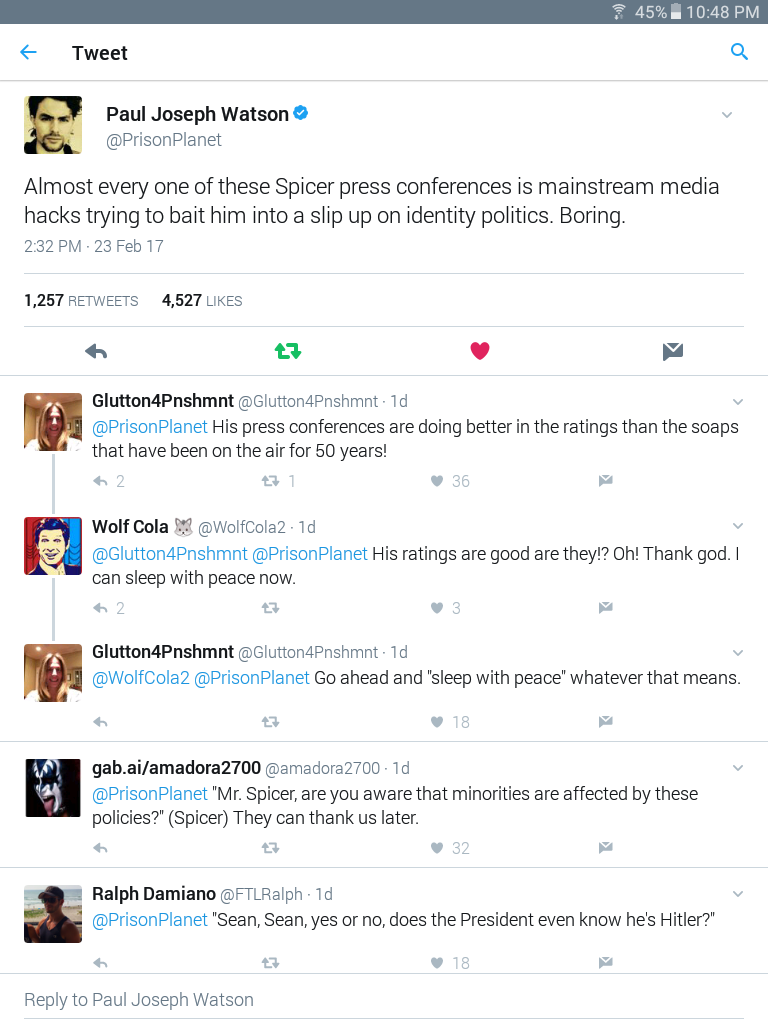View the list of 4,527 likes
Viewport: 768px width, 1024px height.
tap(202, 300)
